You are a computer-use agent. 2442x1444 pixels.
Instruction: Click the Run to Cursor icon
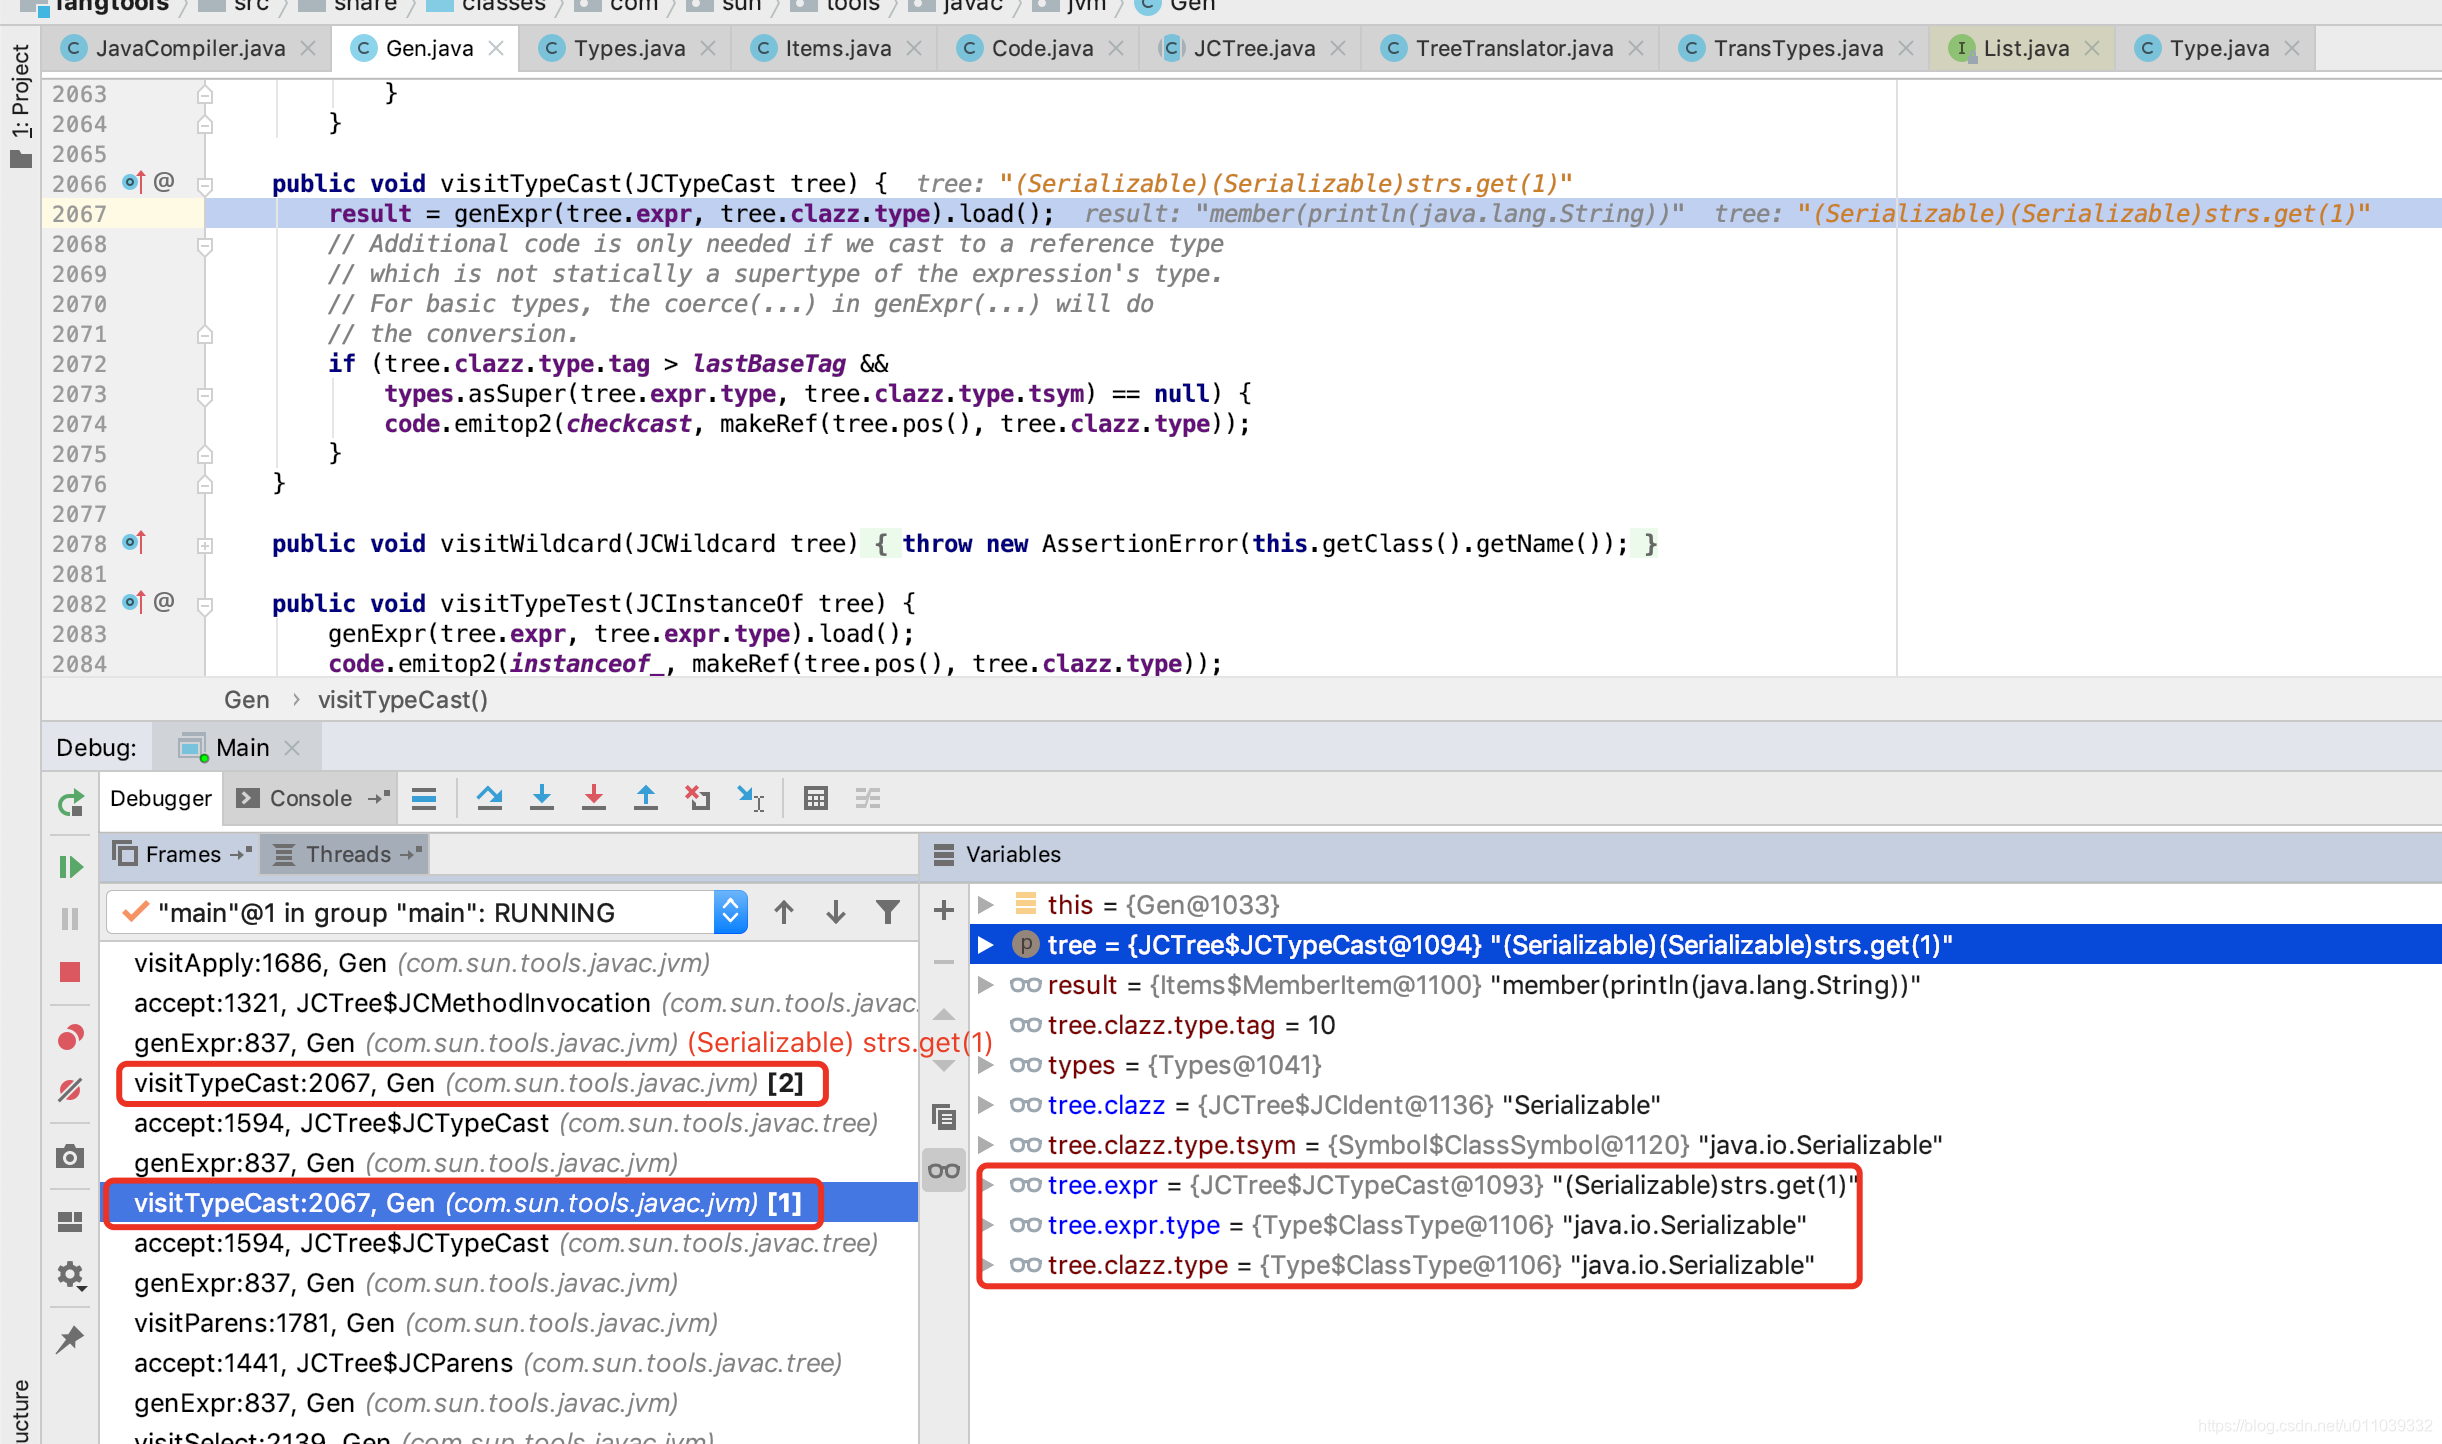[x=750, y=798]
